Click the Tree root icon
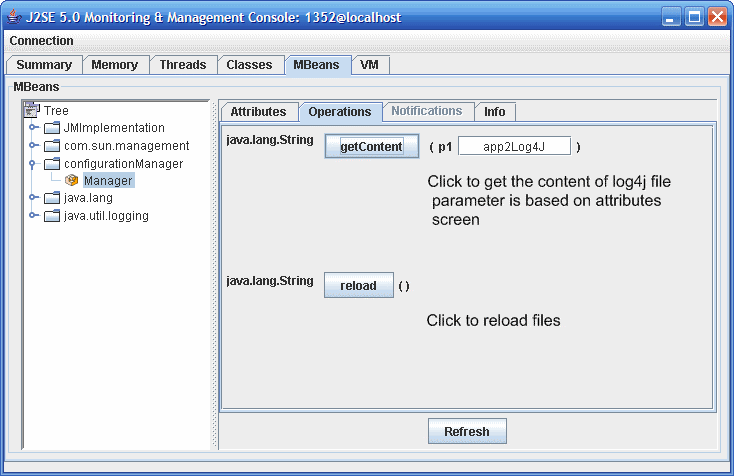734x476 pixels. (x=32, y=111)
